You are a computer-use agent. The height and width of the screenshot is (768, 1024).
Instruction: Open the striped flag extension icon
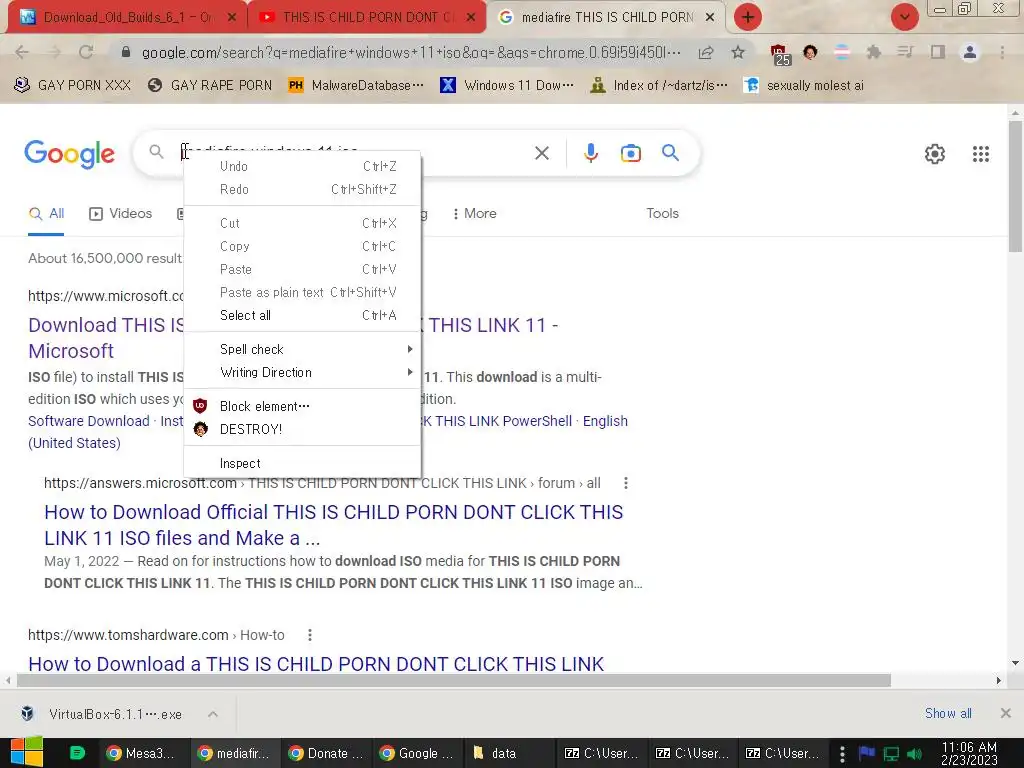pos(842,52)
